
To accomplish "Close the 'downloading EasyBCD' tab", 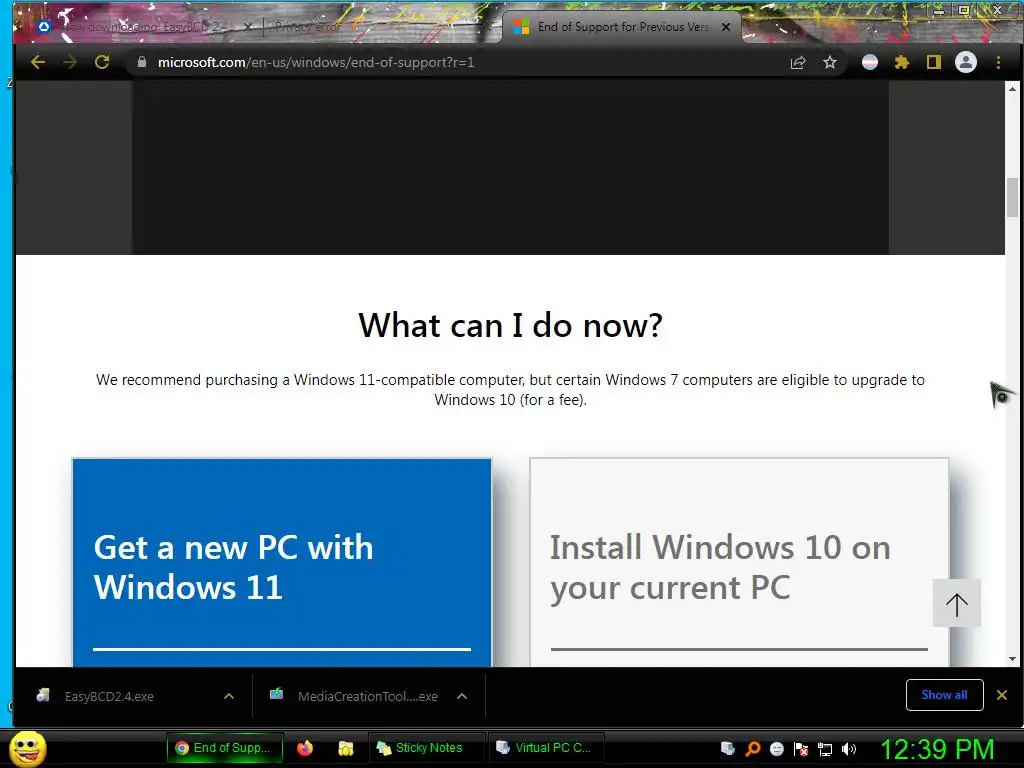I will pos(248,27).
